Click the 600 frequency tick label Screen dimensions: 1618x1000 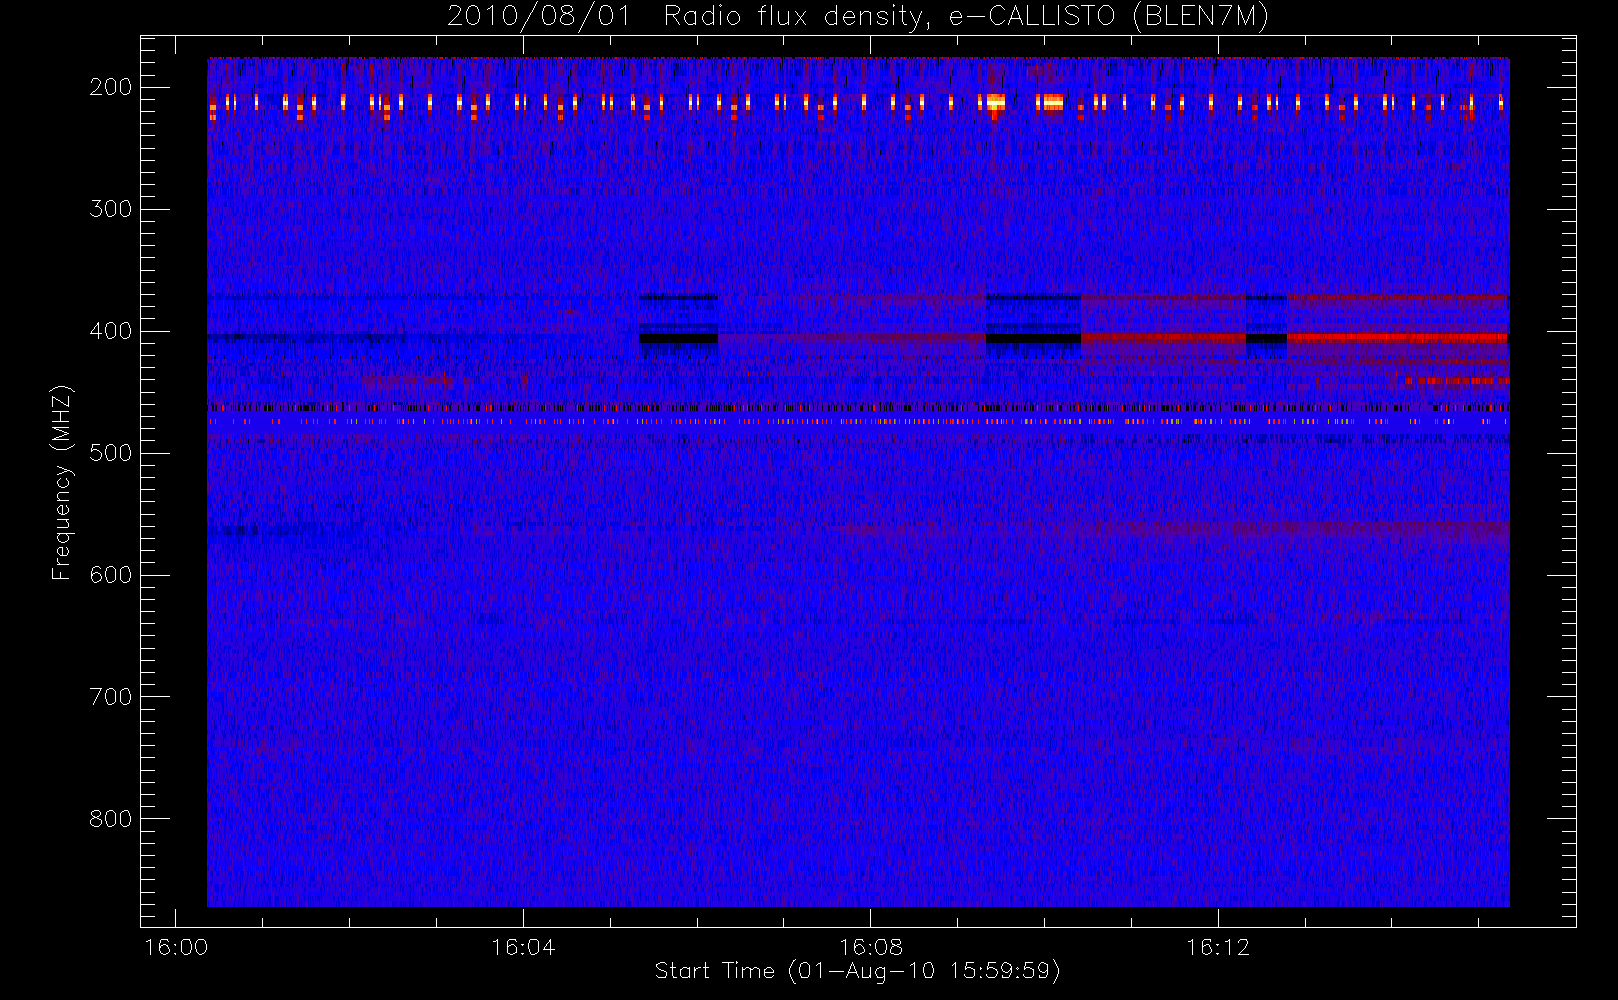[x=111, y=575]
